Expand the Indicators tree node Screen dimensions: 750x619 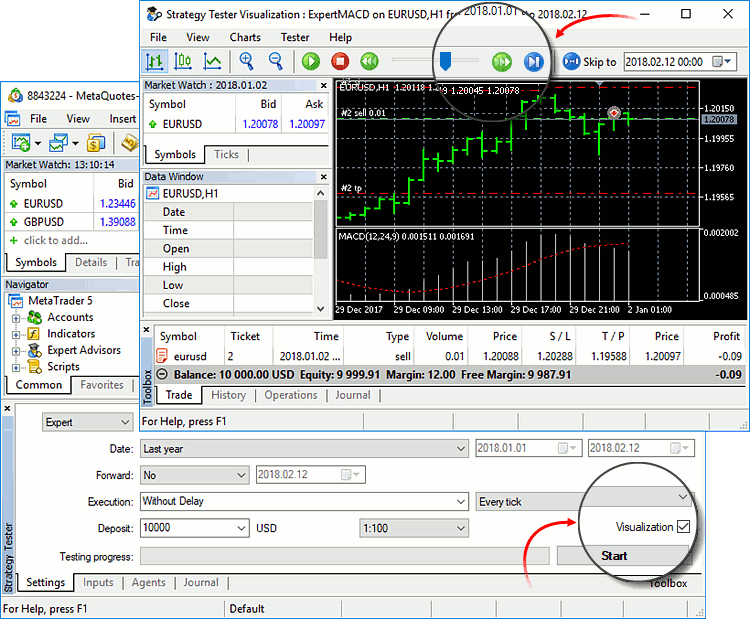click(16, 334)
